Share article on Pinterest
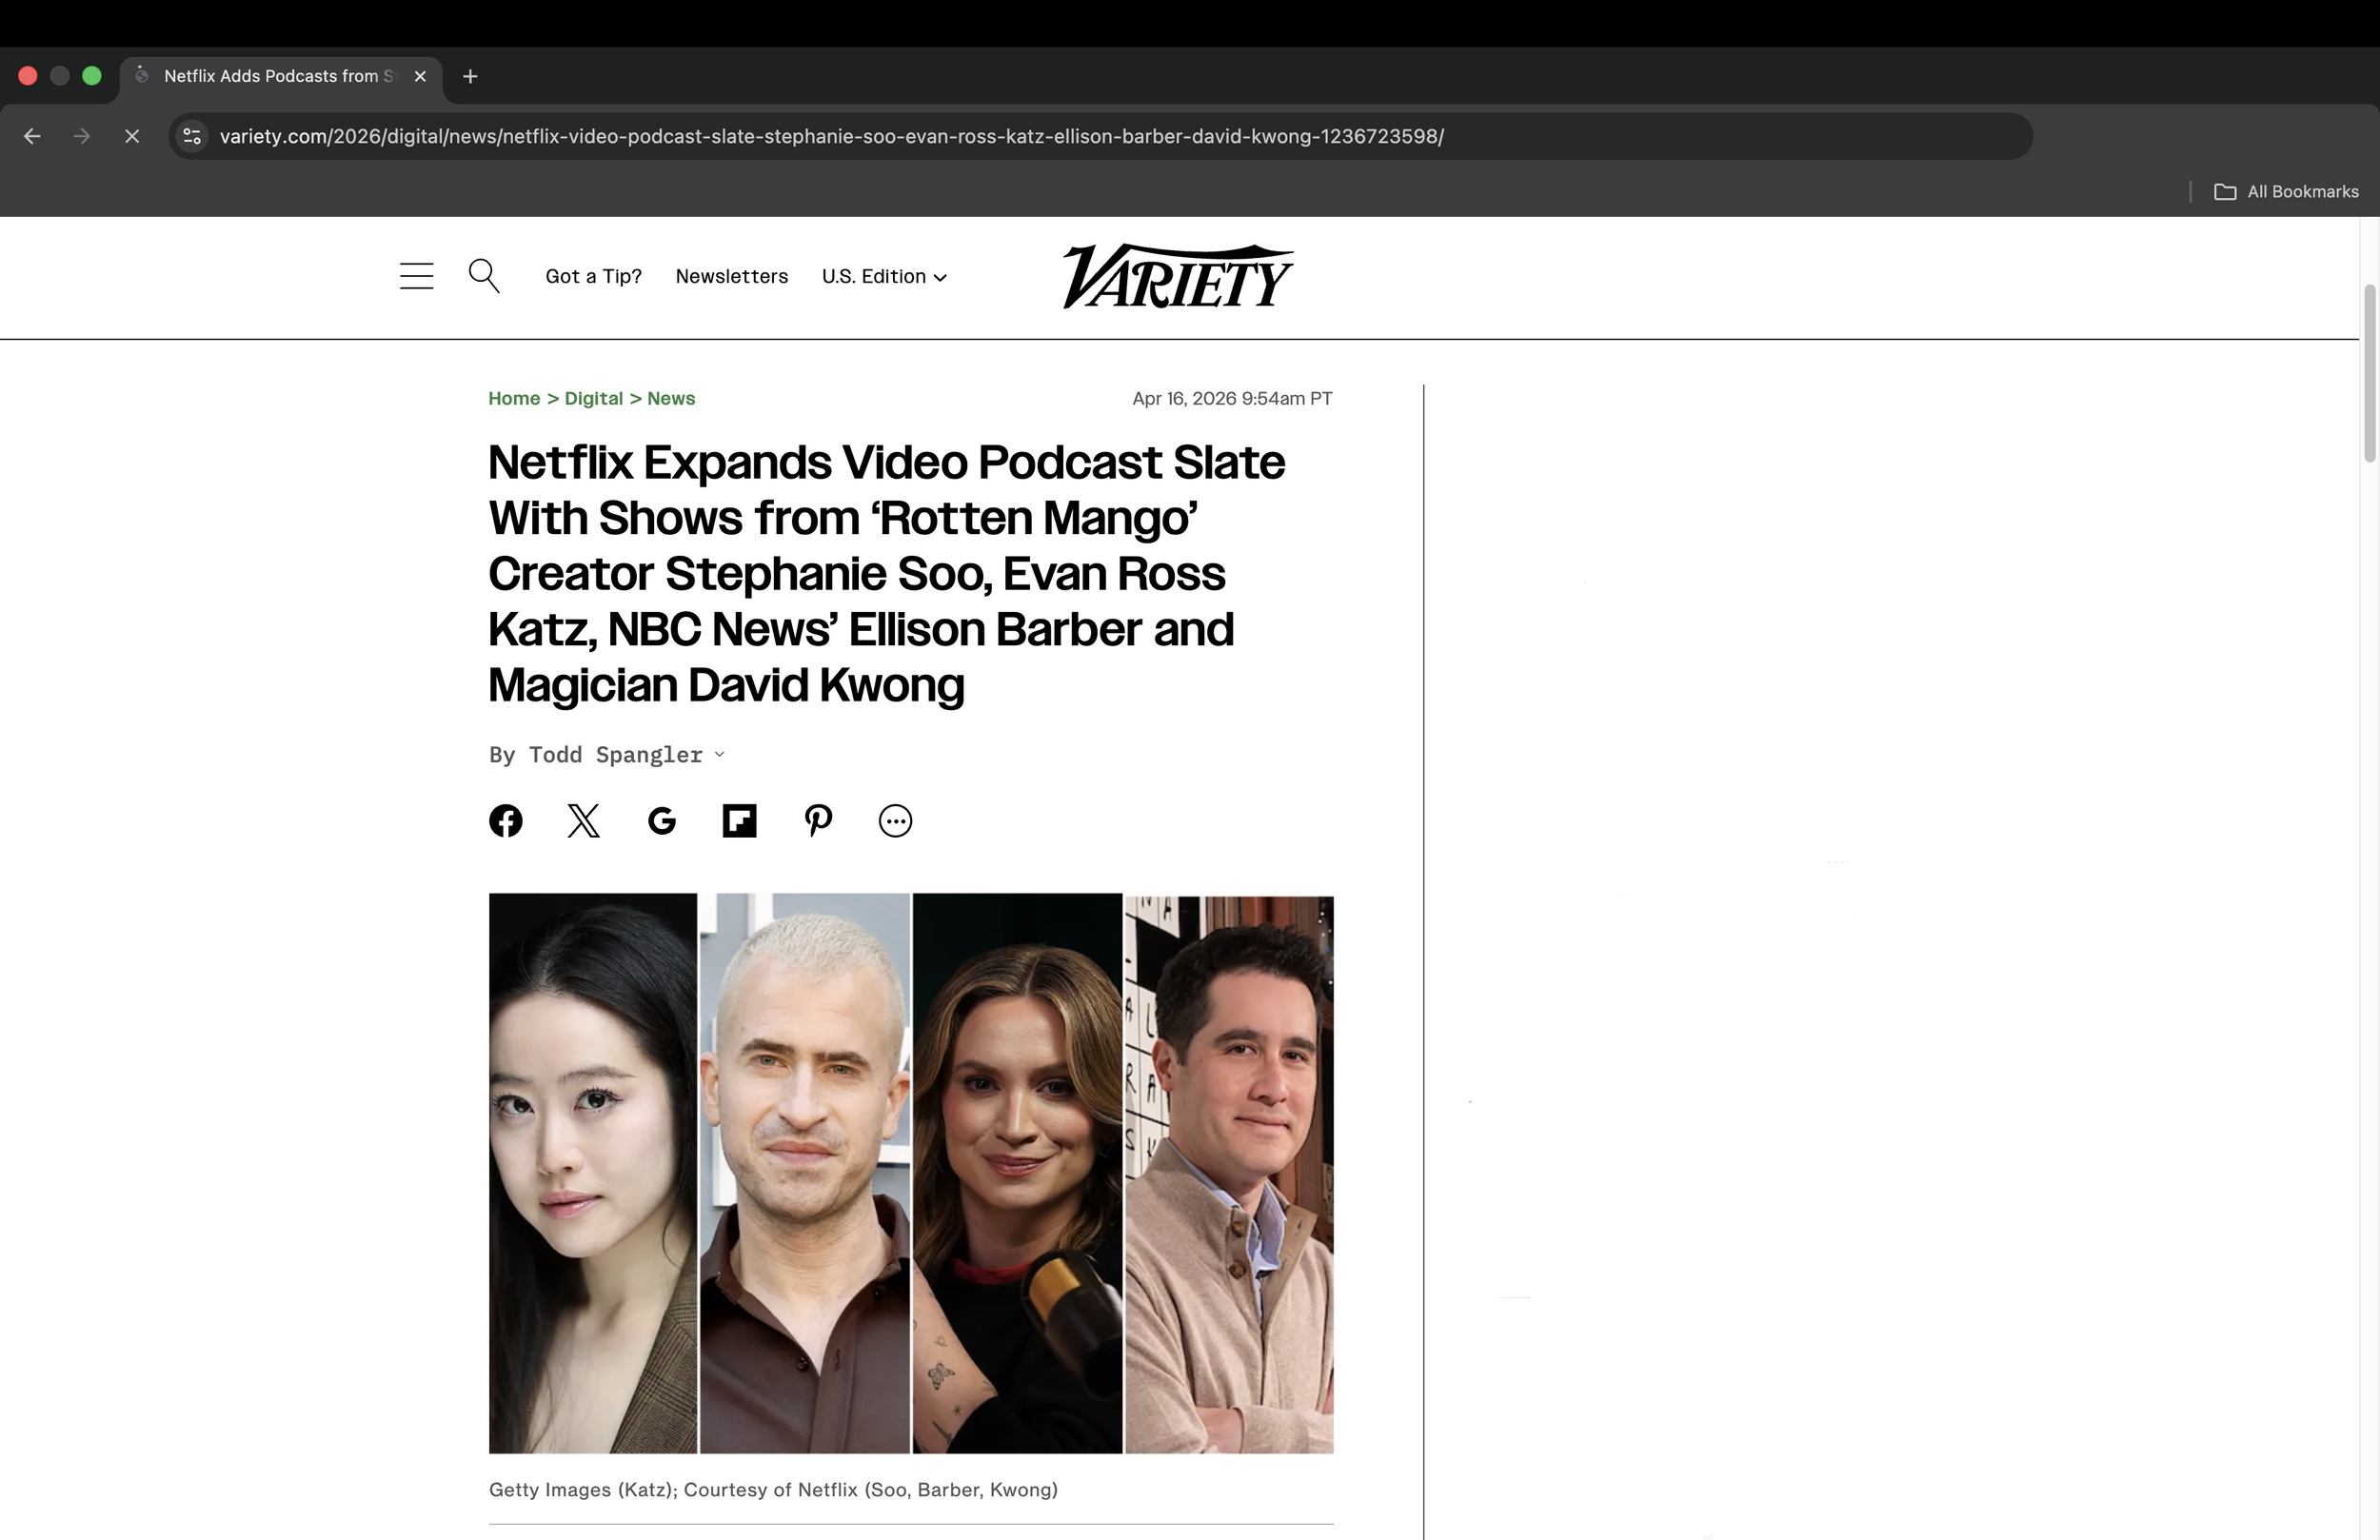The height and width of the screenshot is (1540, 2380). tap(818, 821)
